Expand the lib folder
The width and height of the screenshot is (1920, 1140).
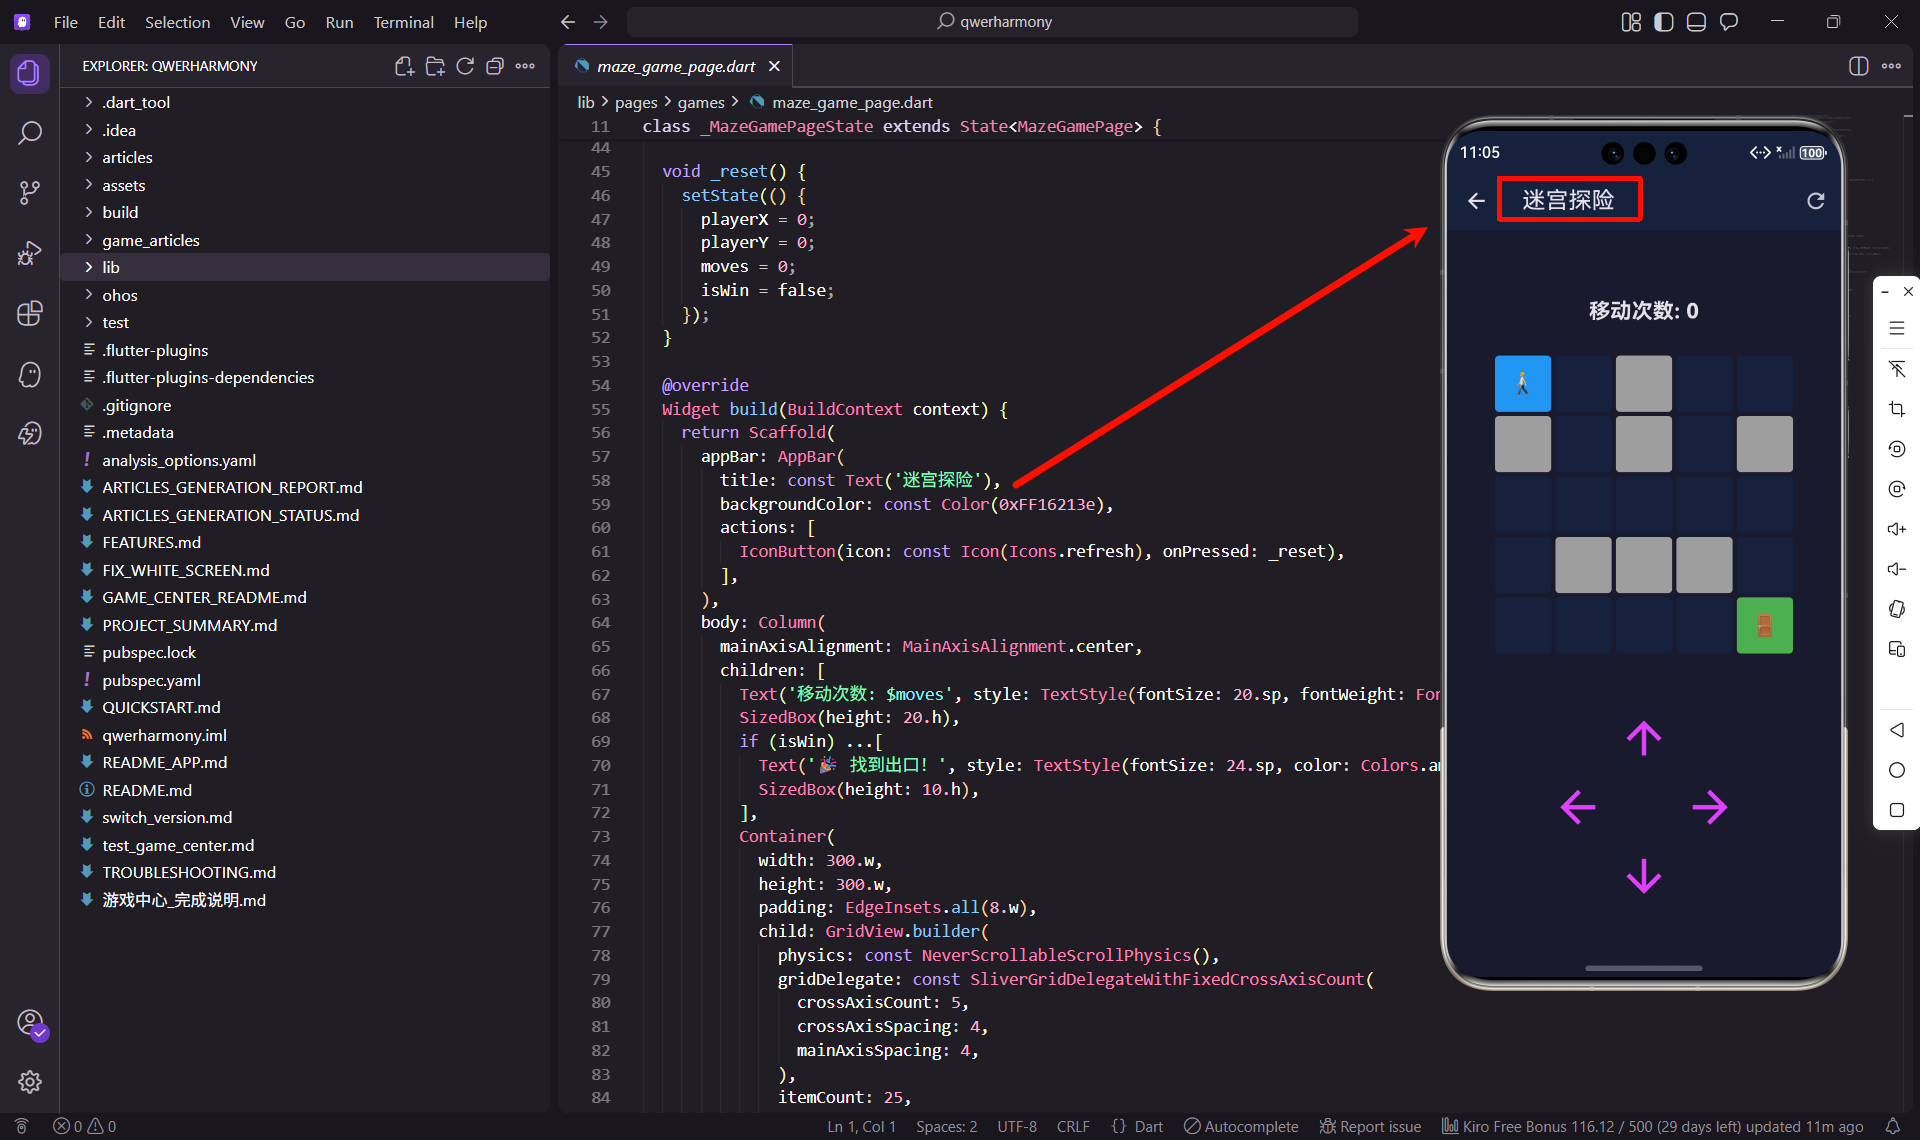pyautogui.click(x=110, y=267)
